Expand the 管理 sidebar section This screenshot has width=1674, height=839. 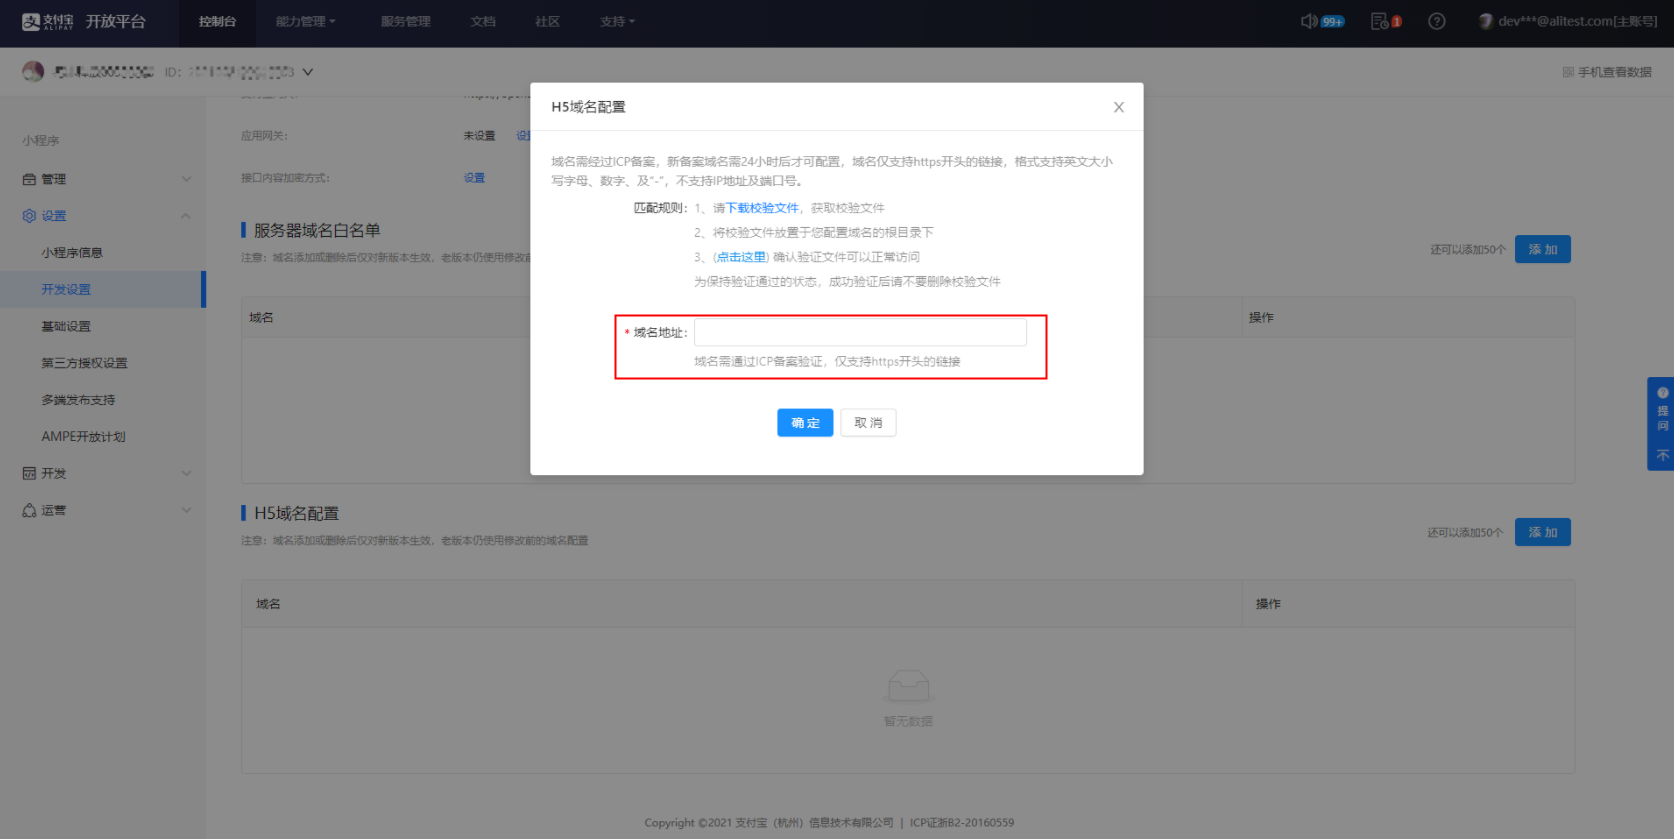click(x=186, y=179)
